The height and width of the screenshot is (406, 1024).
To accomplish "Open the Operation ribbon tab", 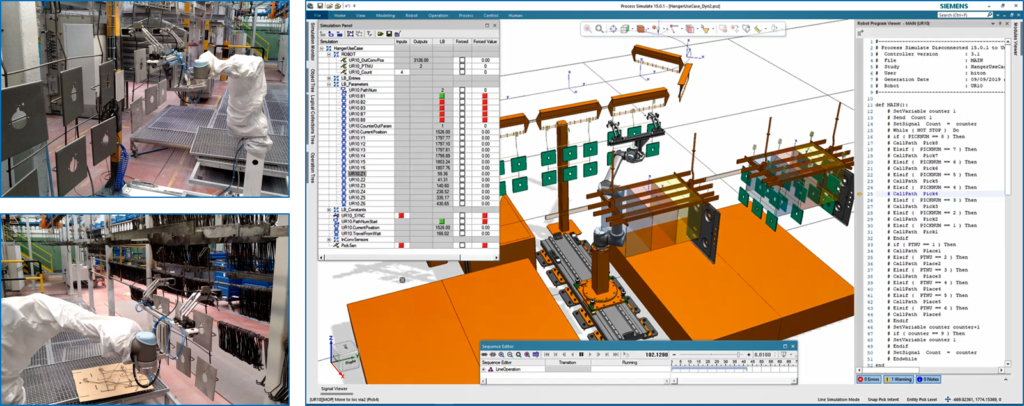I will [438, 14].
